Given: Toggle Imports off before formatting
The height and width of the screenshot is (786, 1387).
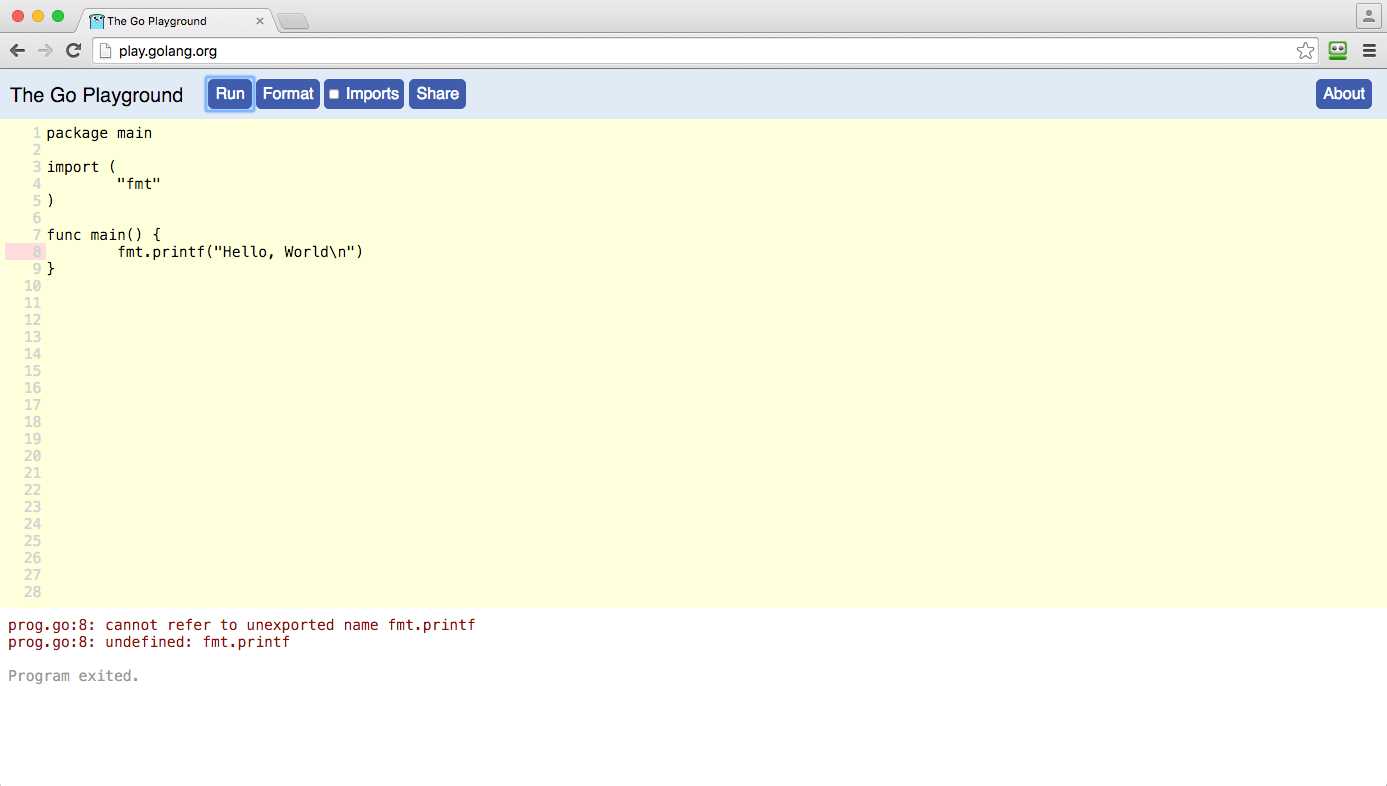Looking at the screenshot, I should click(335, 94).
